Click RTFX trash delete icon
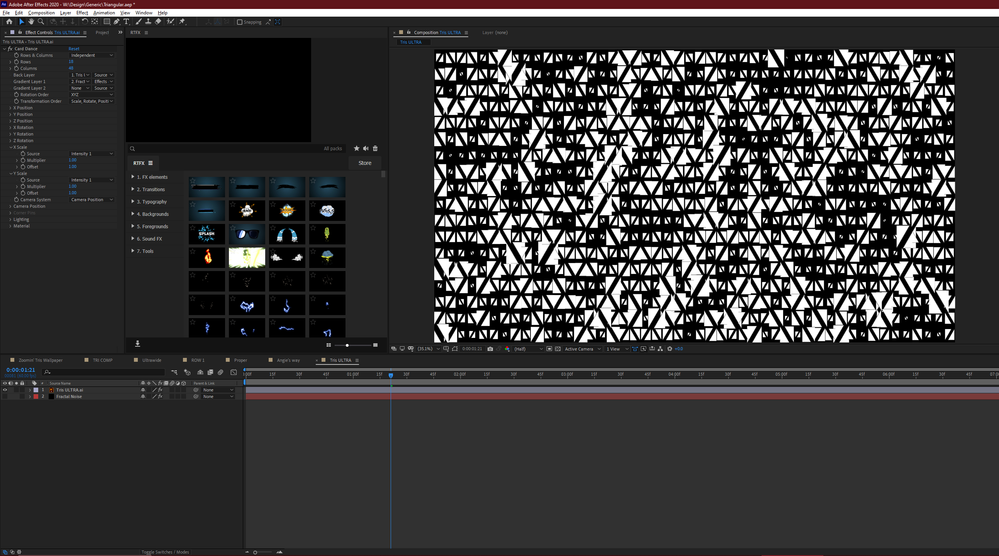Viewport: 999px width, 556px height. (x=375, y=148)
